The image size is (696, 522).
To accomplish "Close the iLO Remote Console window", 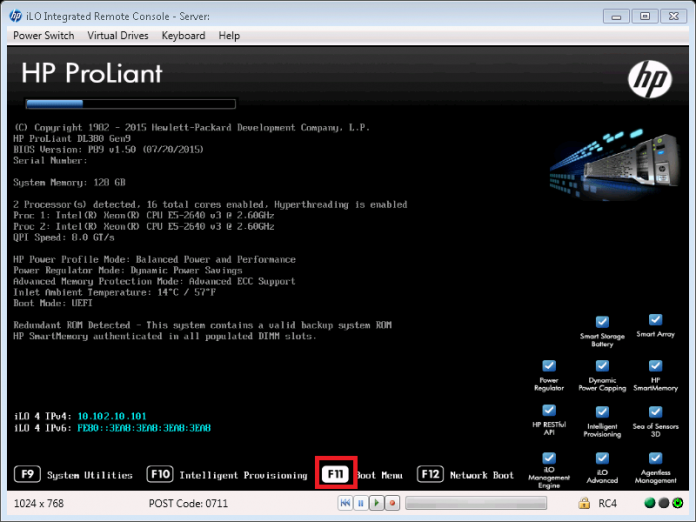I will 674,16.
